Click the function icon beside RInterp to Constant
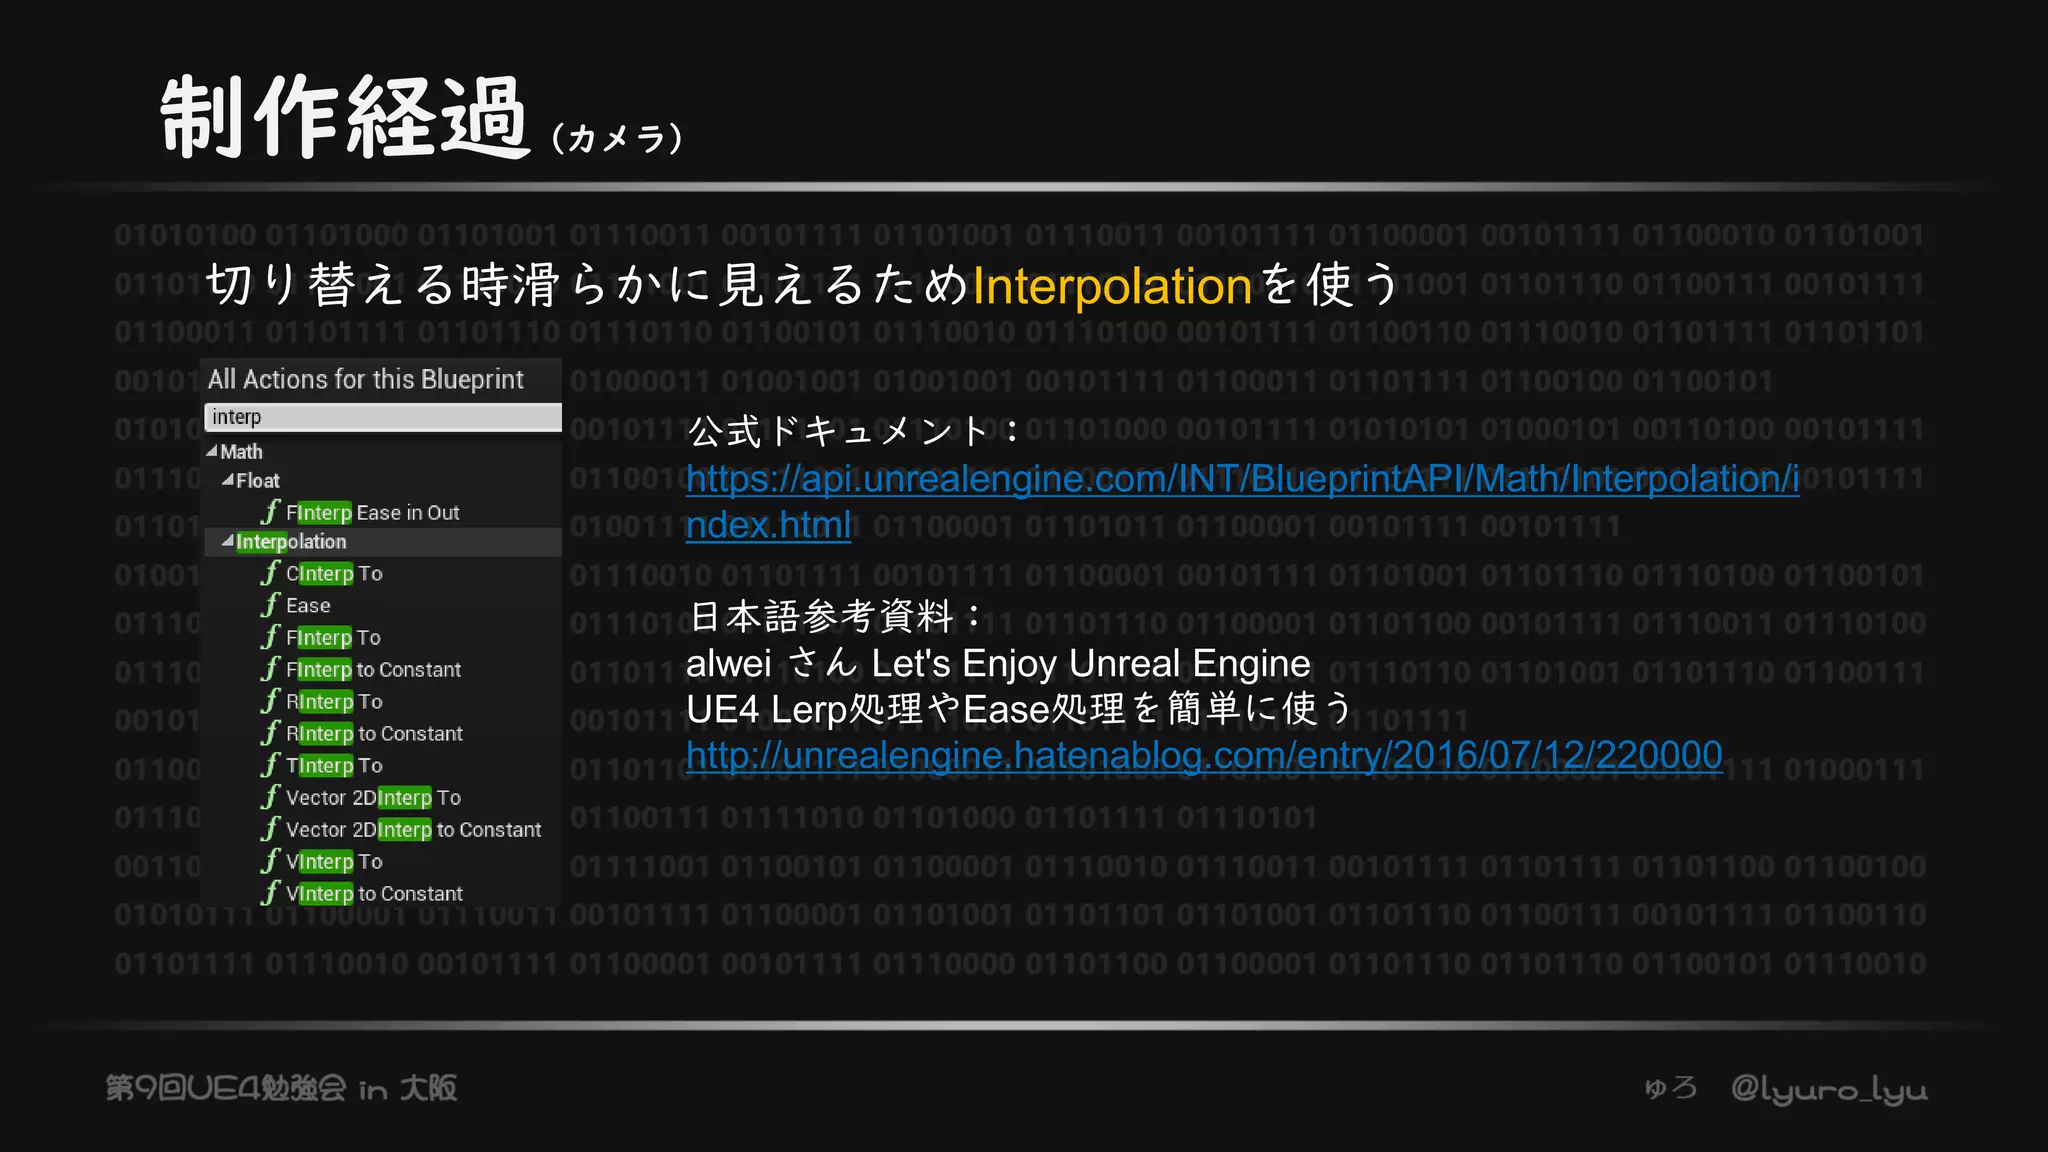Screen dimensions: 2048x1152 (270, 733)
